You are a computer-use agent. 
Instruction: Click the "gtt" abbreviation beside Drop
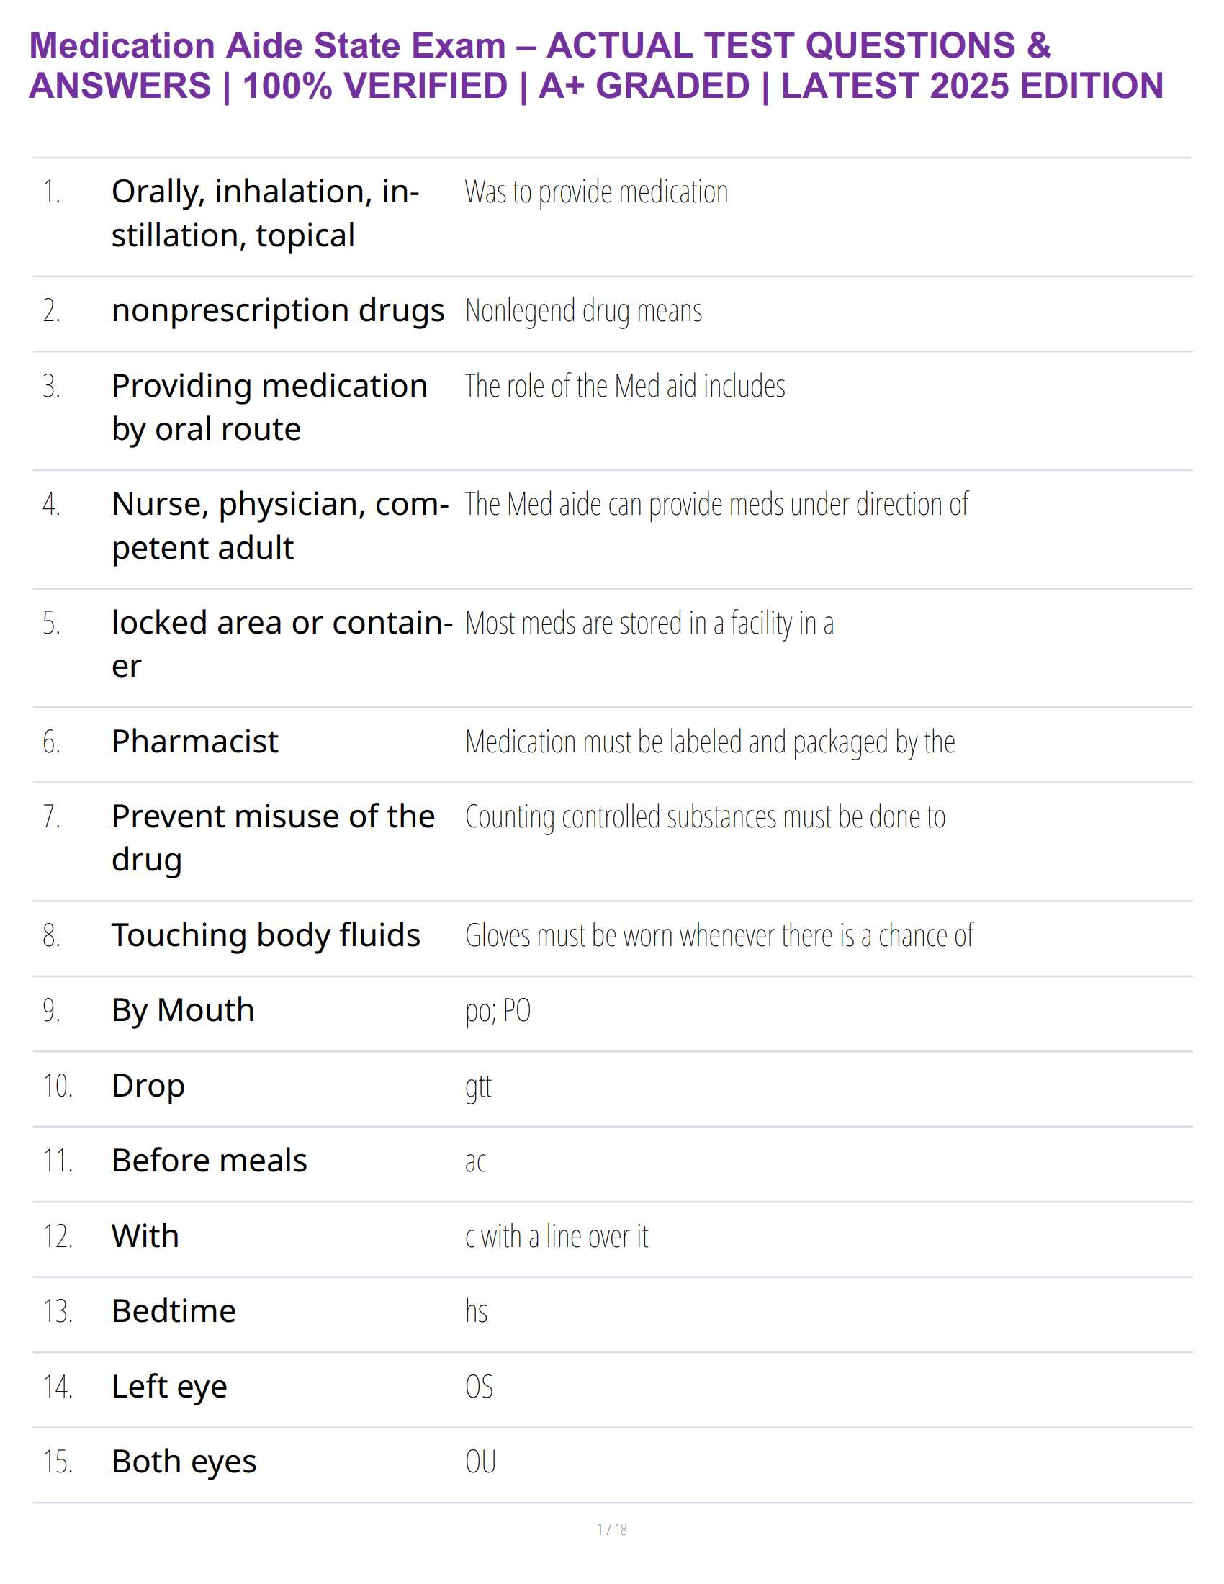[478, 1087]
